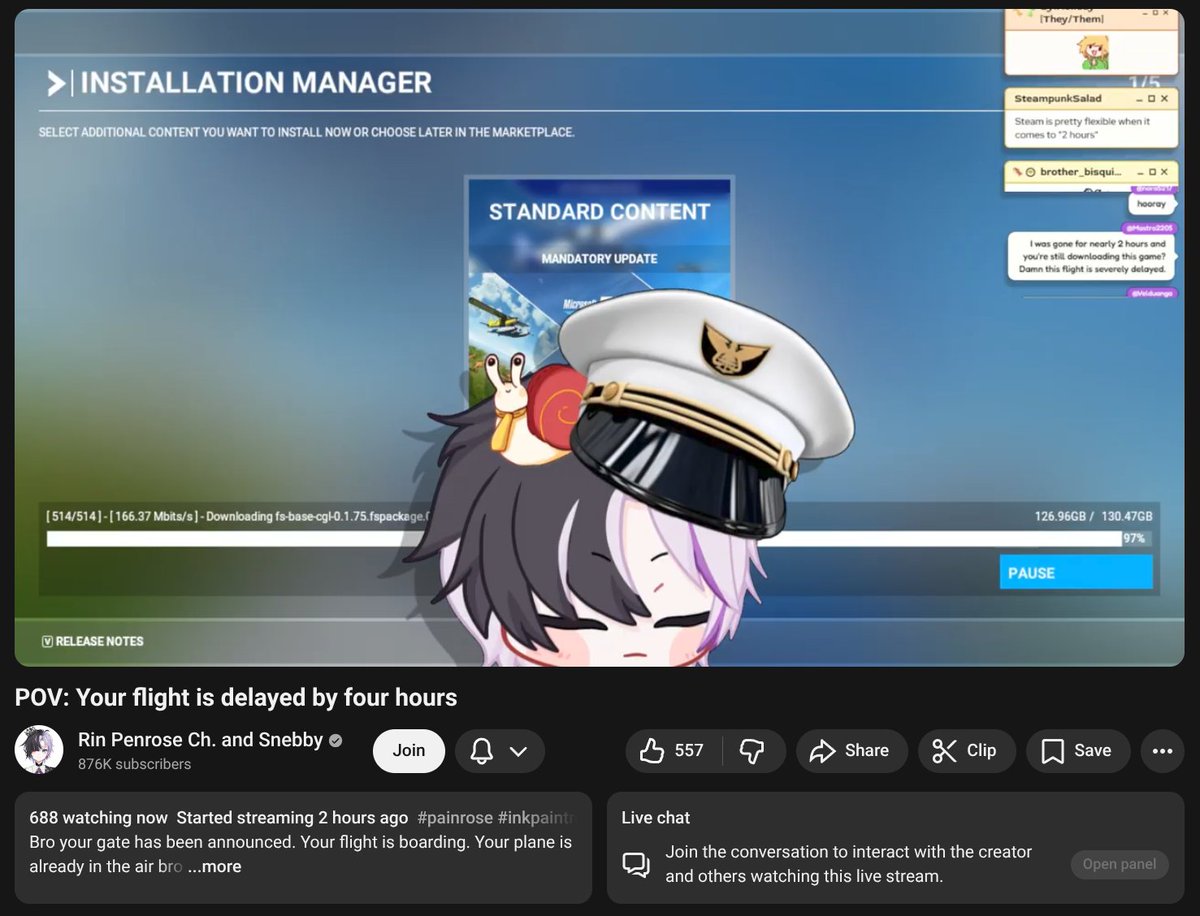Click the download progress bar
1200x916 pixels.
(x=598, y=539)
